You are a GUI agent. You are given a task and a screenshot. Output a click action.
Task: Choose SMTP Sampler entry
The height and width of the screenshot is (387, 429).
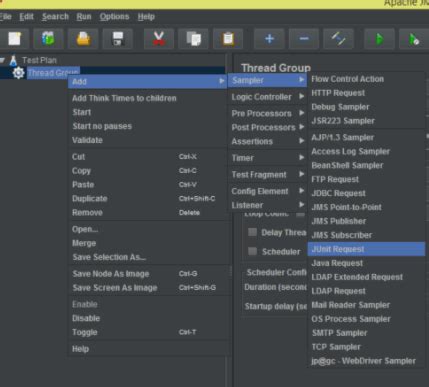coord(366,333)
